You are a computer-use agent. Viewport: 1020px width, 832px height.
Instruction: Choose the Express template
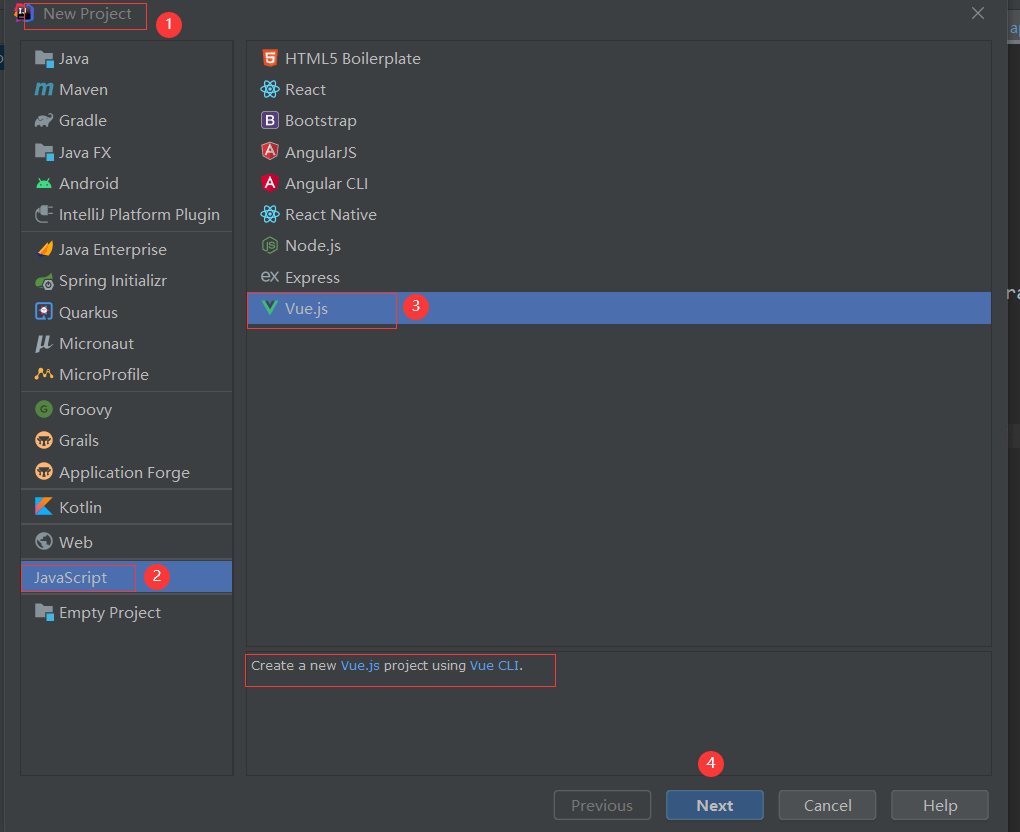[619, 276]
